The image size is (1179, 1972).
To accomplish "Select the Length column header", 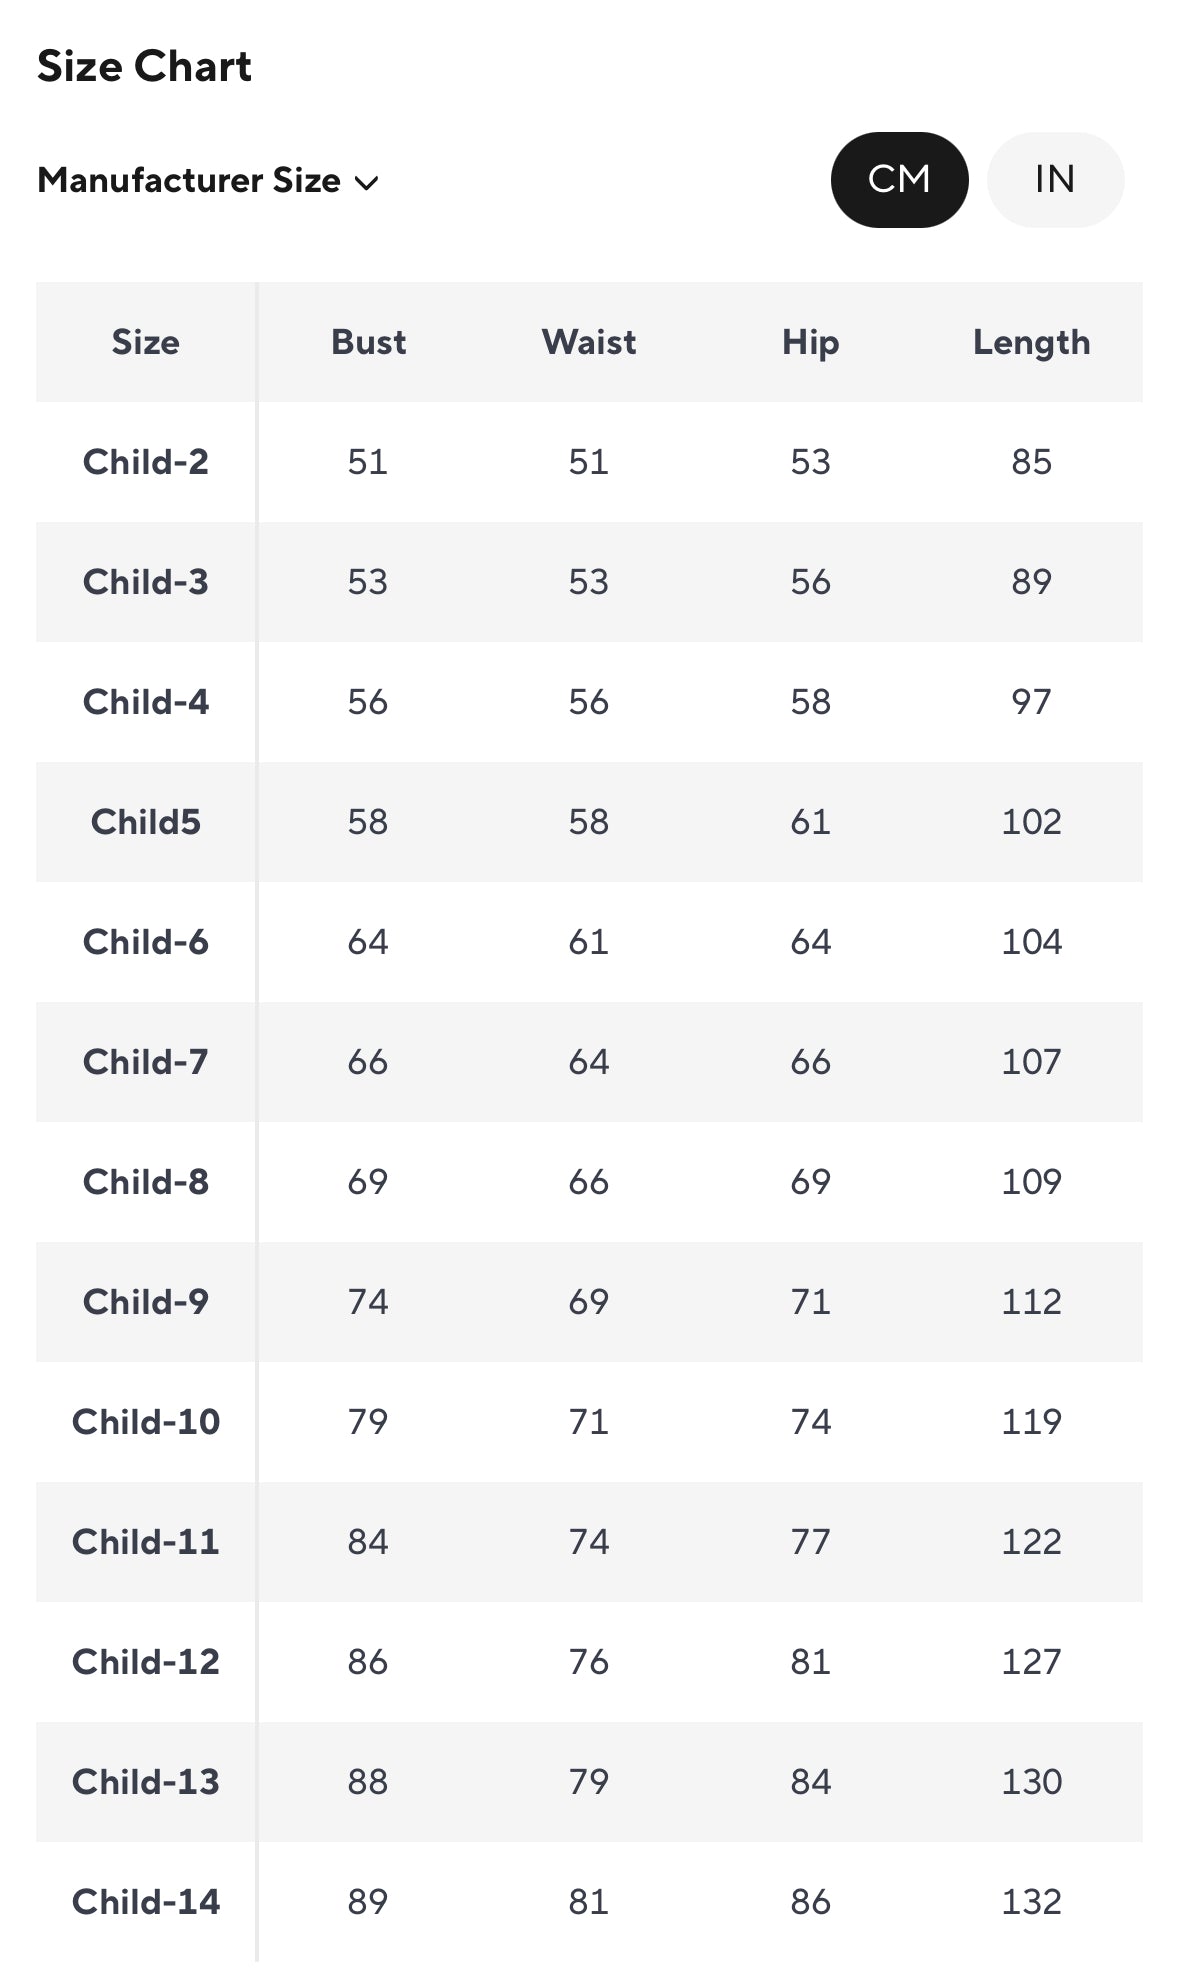I will [x=1031, y=342].
